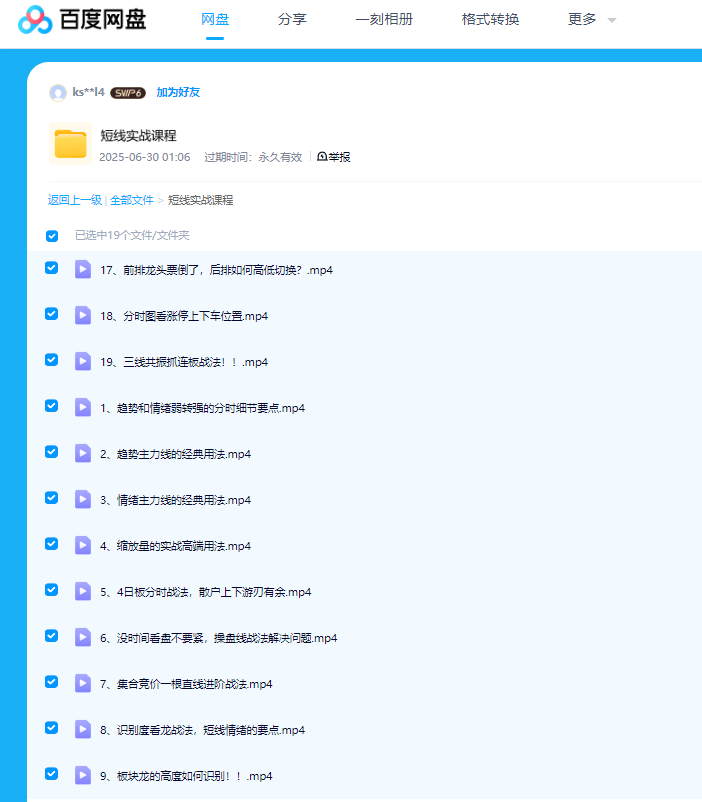Click video icon for 19、三线共振抓连板战法
The width and height of the screenshot is (702, 802).
[83, 361]
